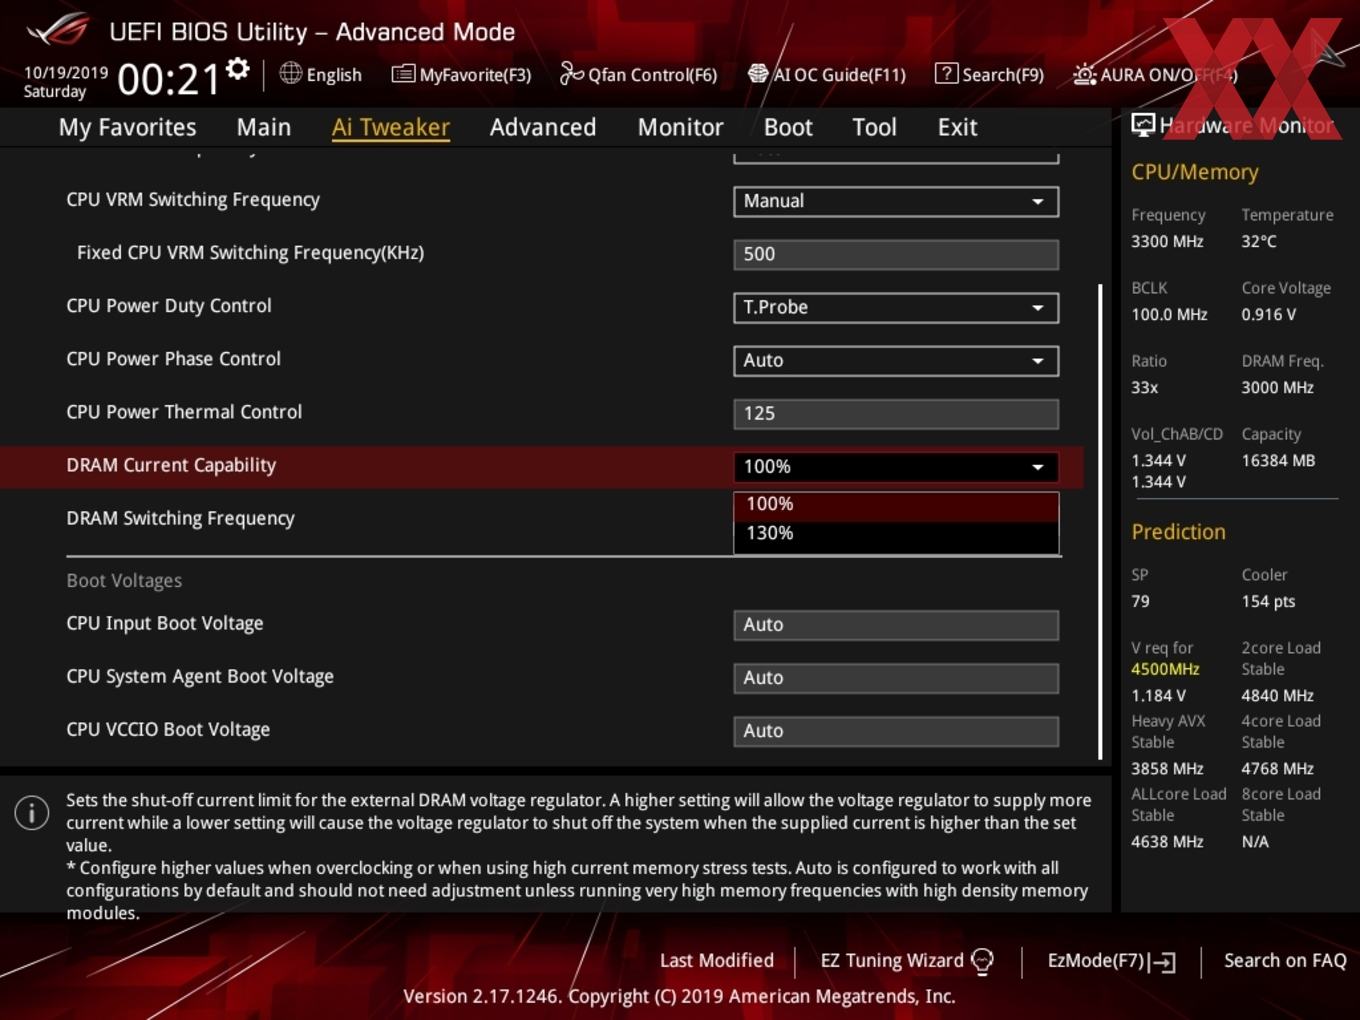Open Search(F9) question mark icon
1360x1020 pixels.
click(946, 73)
